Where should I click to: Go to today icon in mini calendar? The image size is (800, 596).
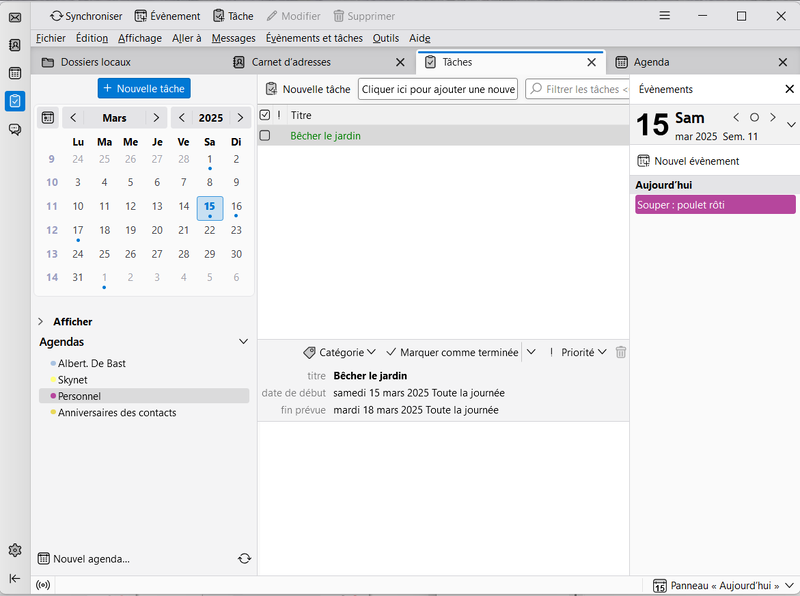coord(48,118)
